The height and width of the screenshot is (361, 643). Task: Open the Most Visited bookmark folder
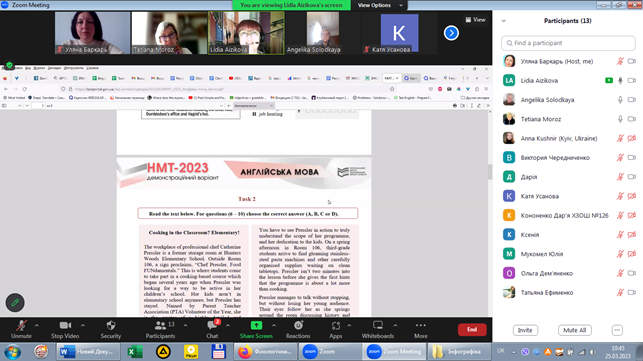click(14, 98)
